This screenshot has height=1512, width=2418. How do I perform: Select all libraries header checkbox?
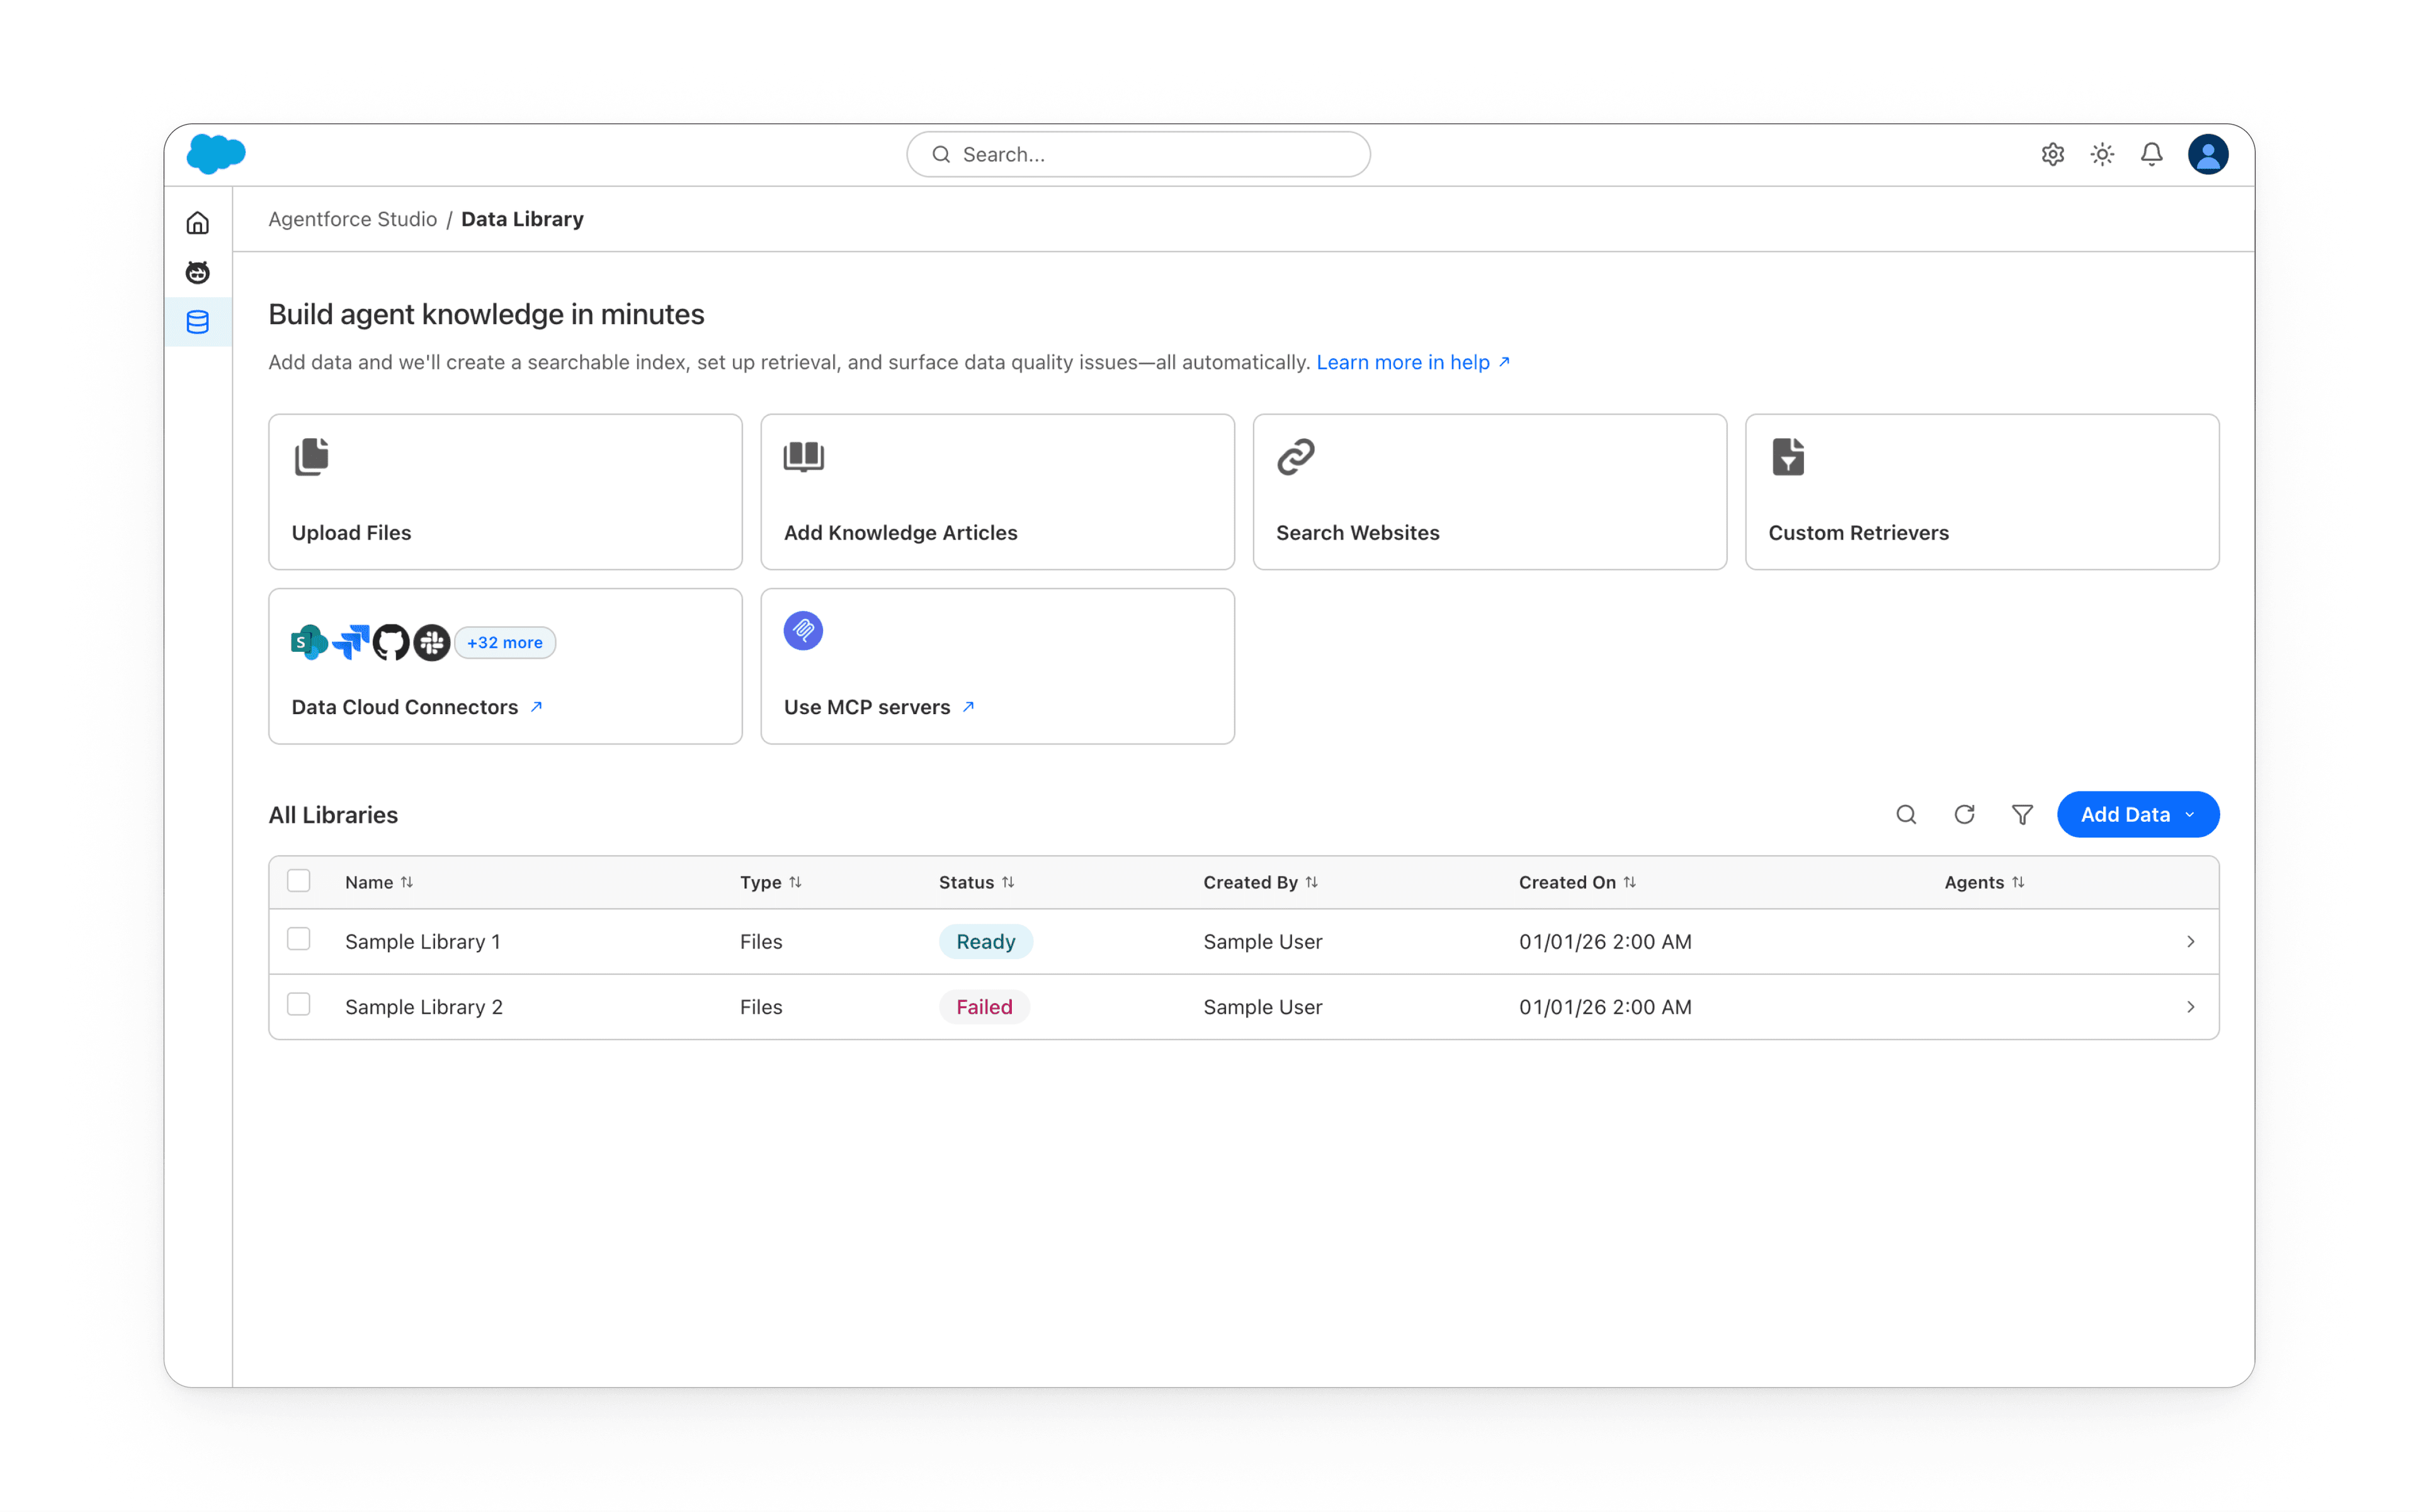pos(298,881)
